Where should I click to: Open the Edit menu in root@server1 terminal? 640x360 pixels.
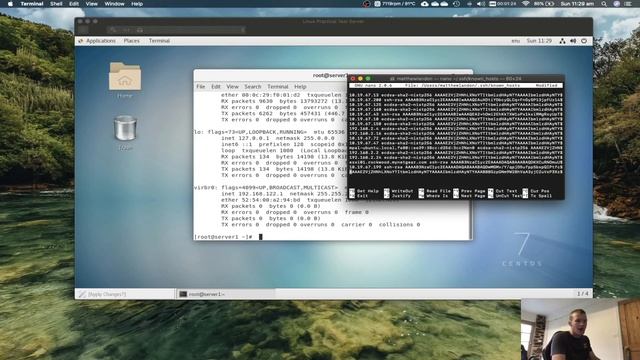pos(216,87)
